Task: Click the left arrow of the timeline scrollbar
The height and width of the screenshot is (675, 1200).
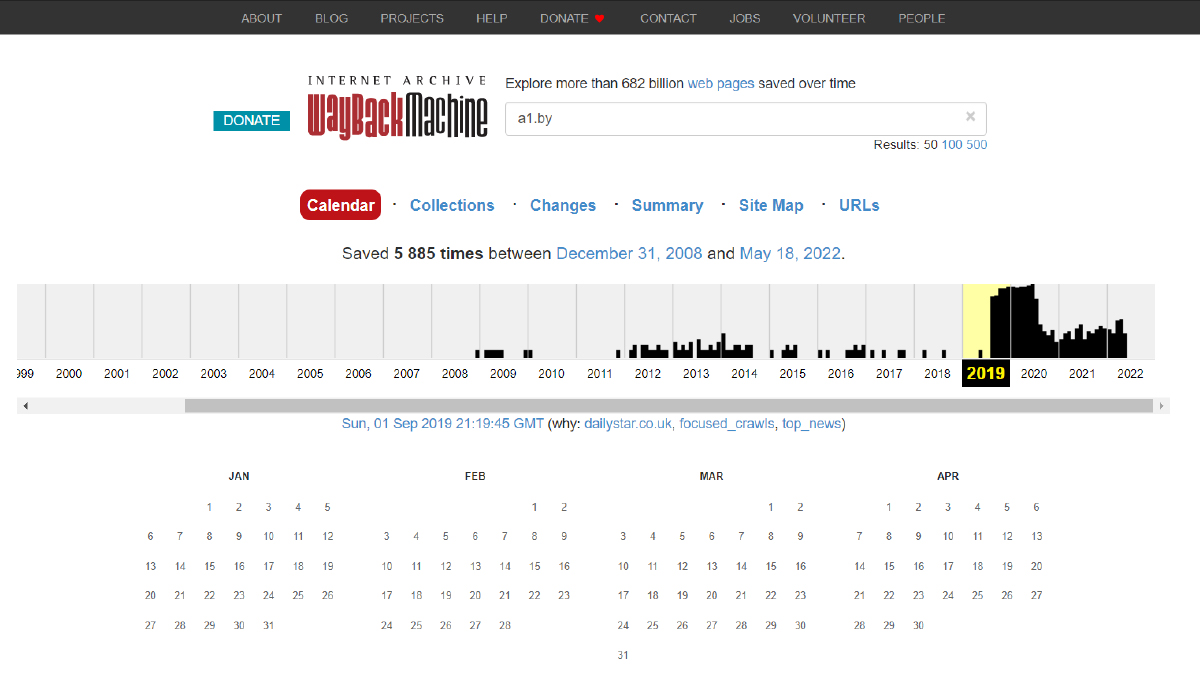Action: [25, 406]
